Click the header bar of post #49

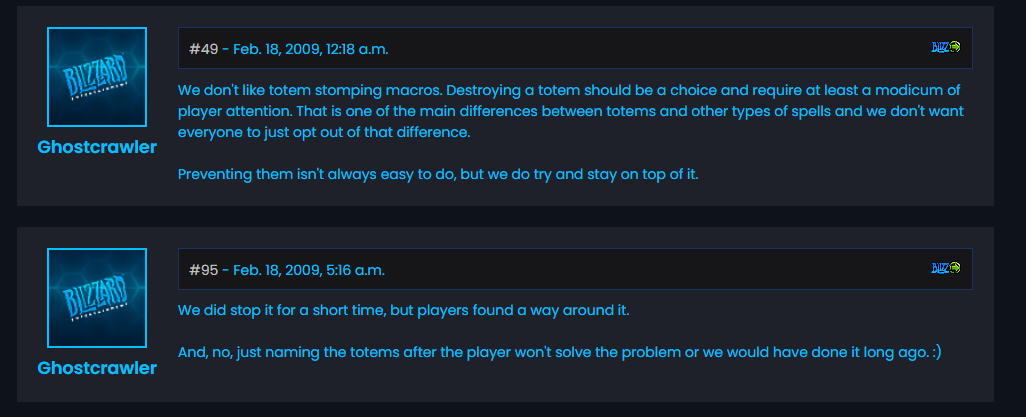pyautogui.click(x=650, y=48)
